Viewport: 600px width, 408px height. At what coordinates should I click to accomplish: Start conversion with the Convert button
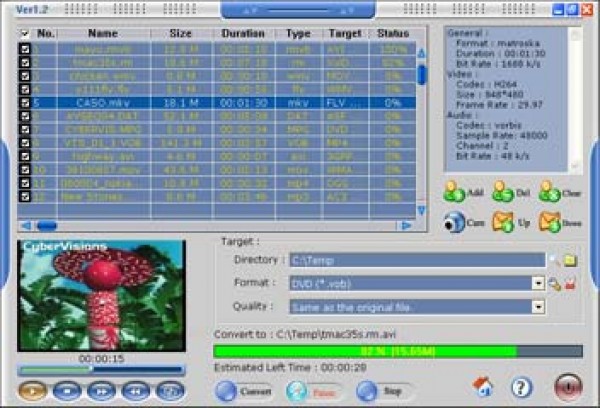[x=244, y=391]
